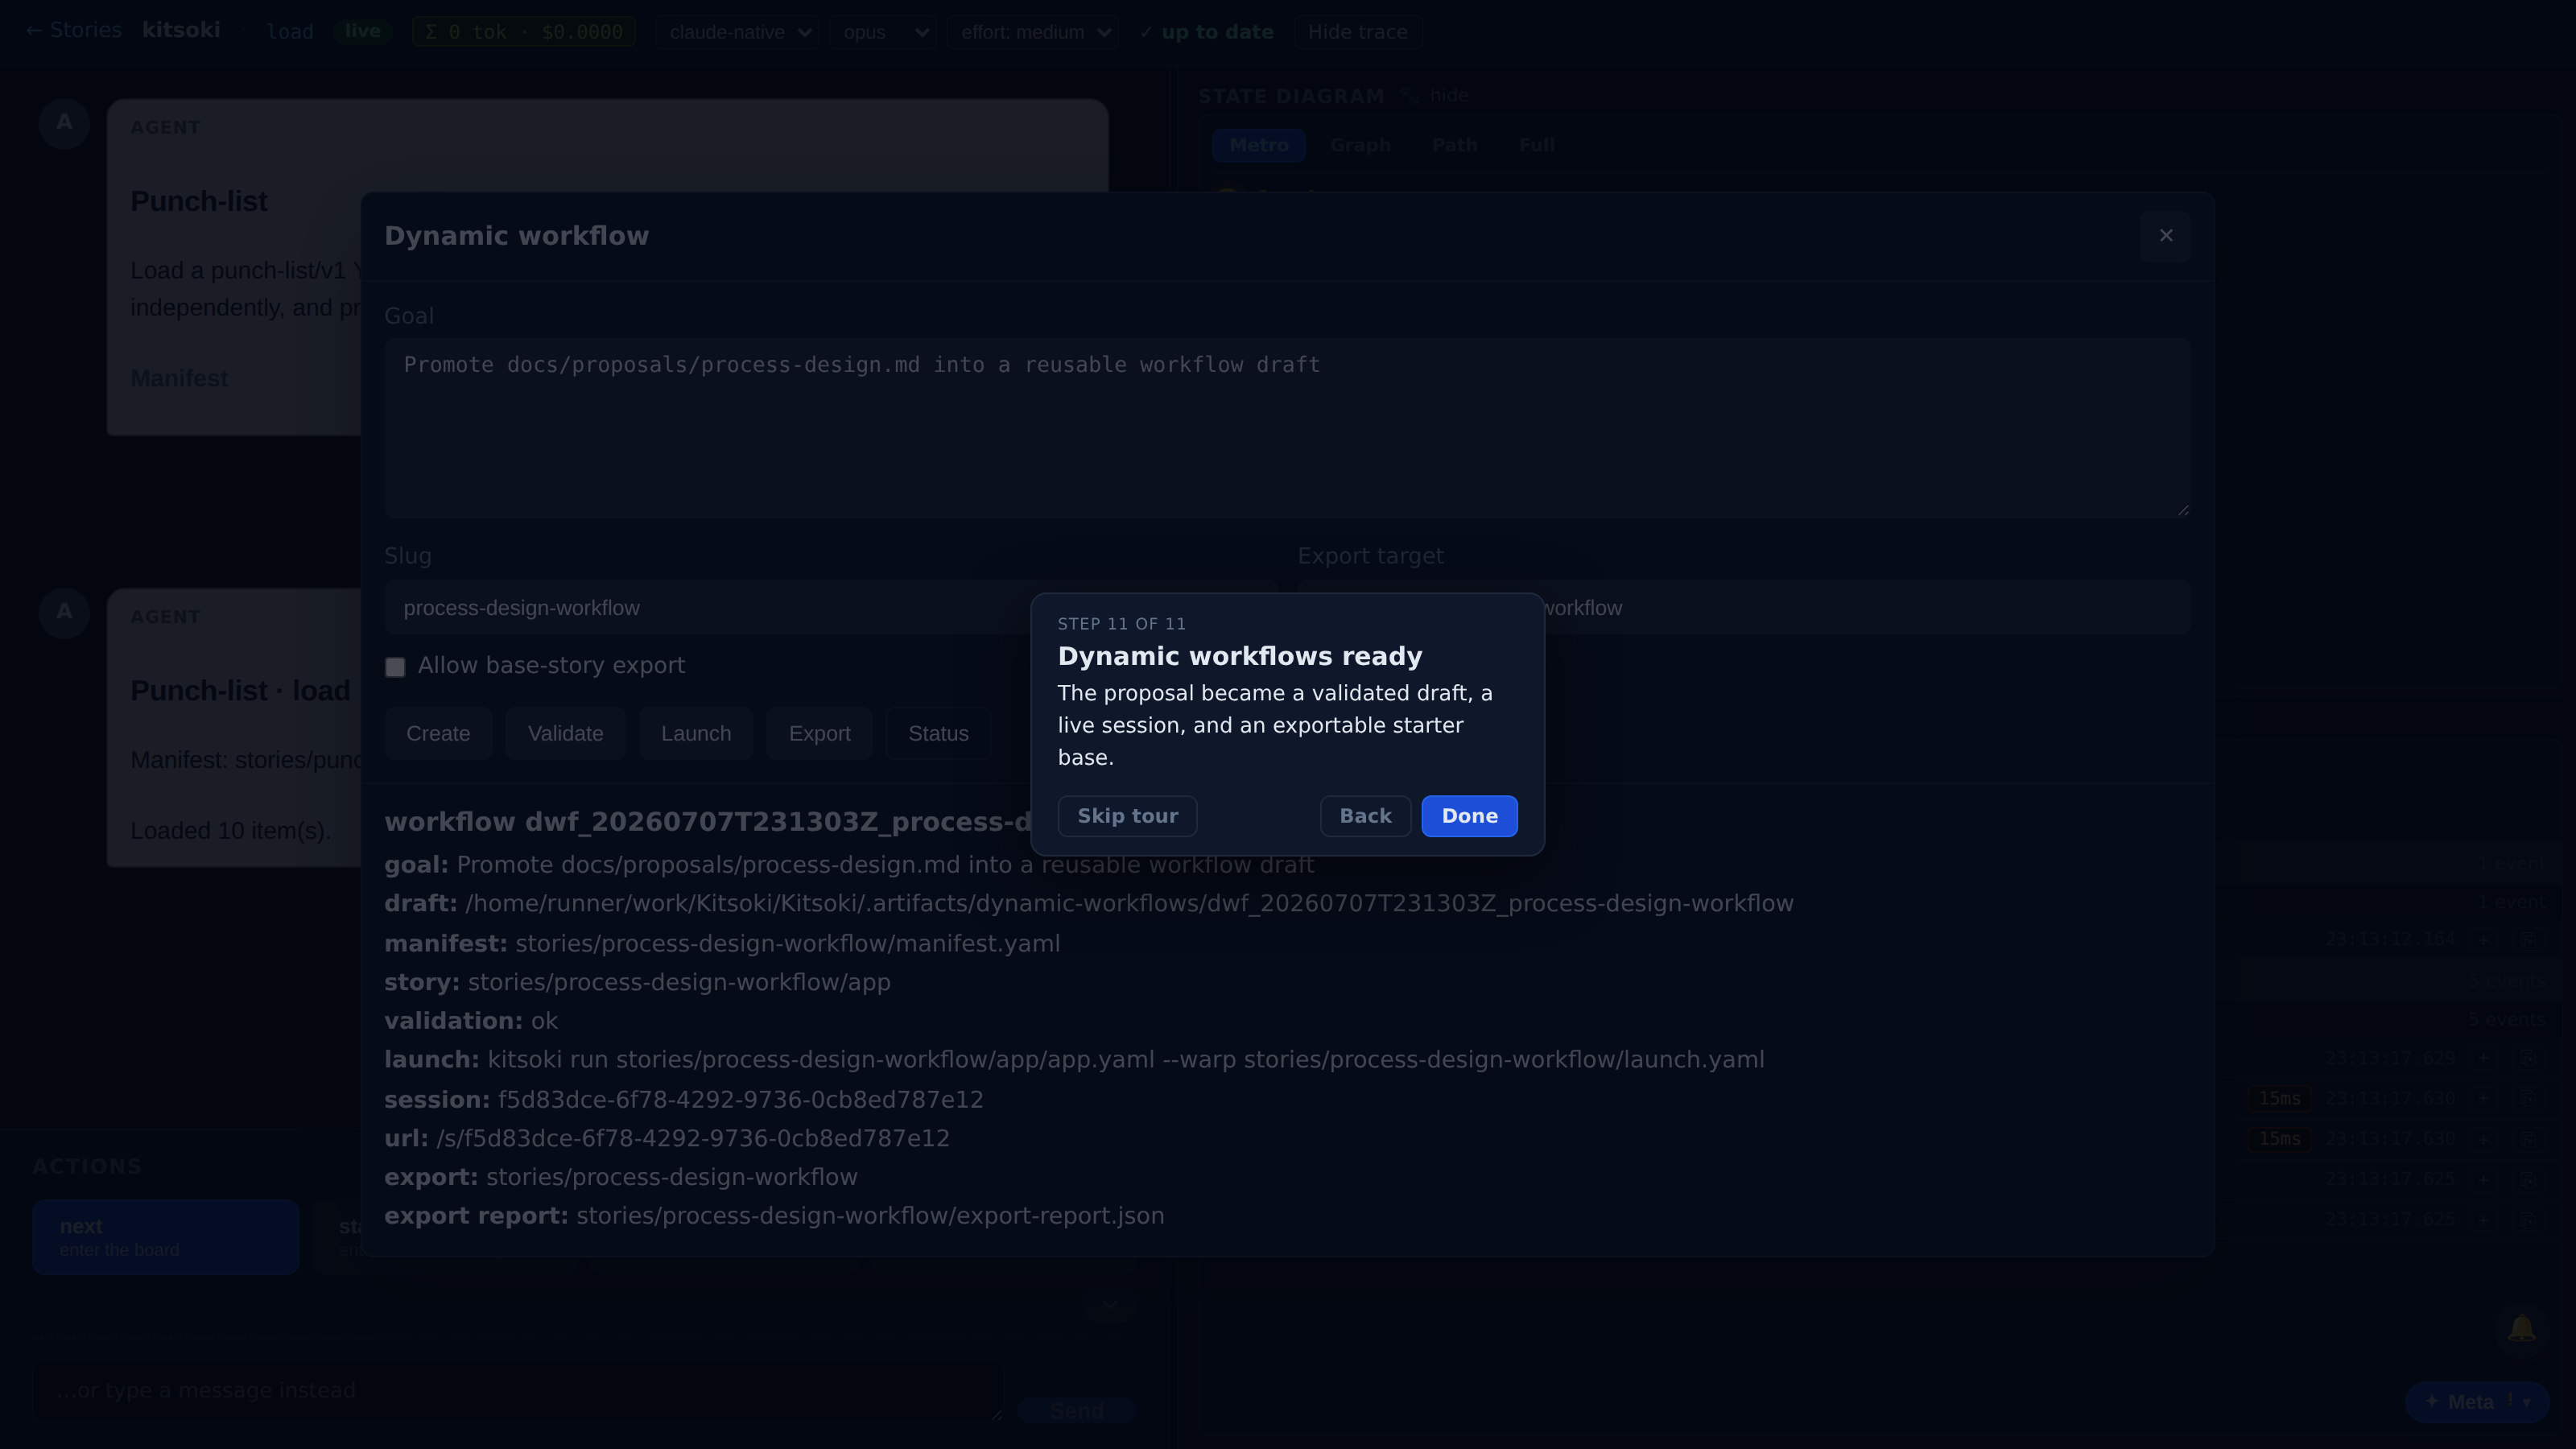
Task: Click the next action button
Action: tap(165, 1237)
